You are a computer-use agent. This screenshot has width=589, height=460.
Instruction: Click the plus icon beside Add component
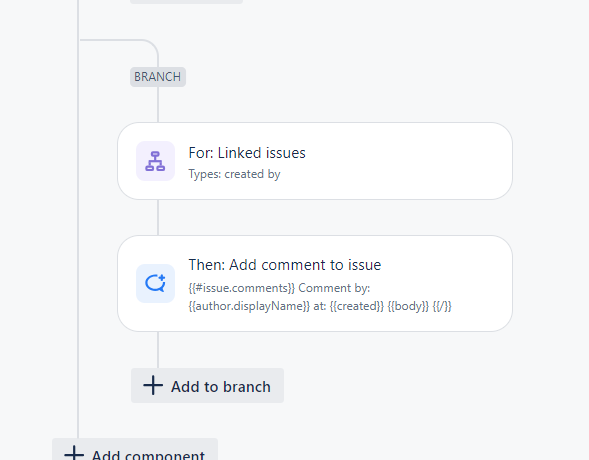(74, 454)
